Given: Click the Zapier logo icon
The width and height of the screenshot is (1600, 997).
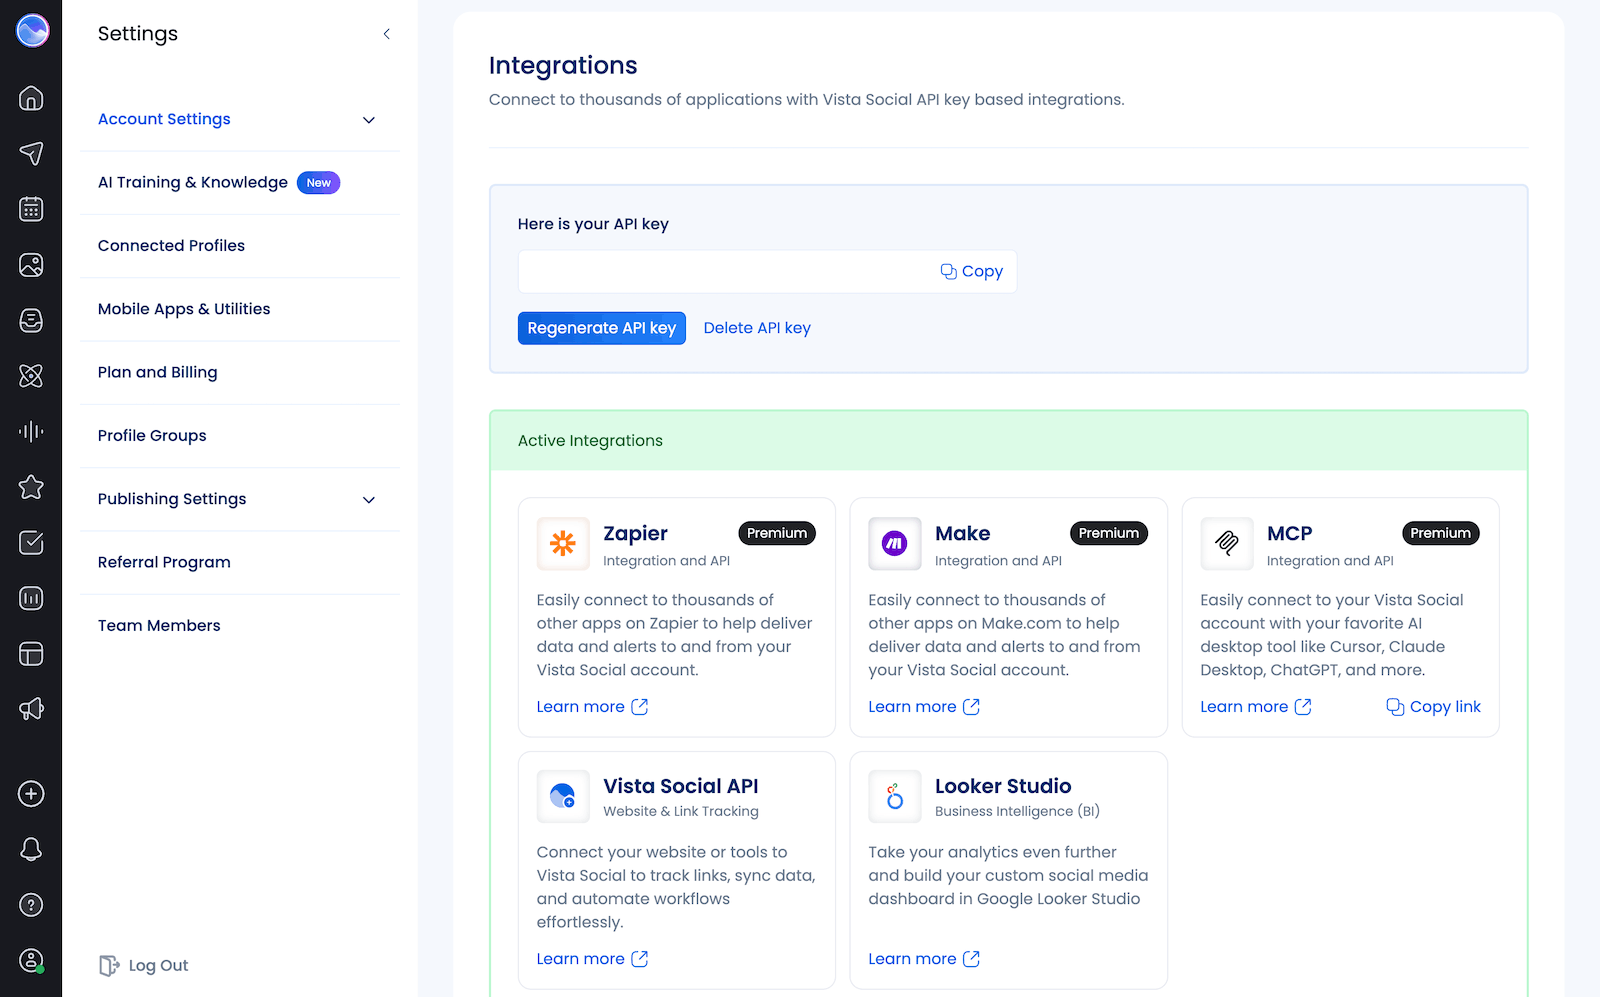Looking at the screenshot, I should pyautogui.click(x=563, y=543).
